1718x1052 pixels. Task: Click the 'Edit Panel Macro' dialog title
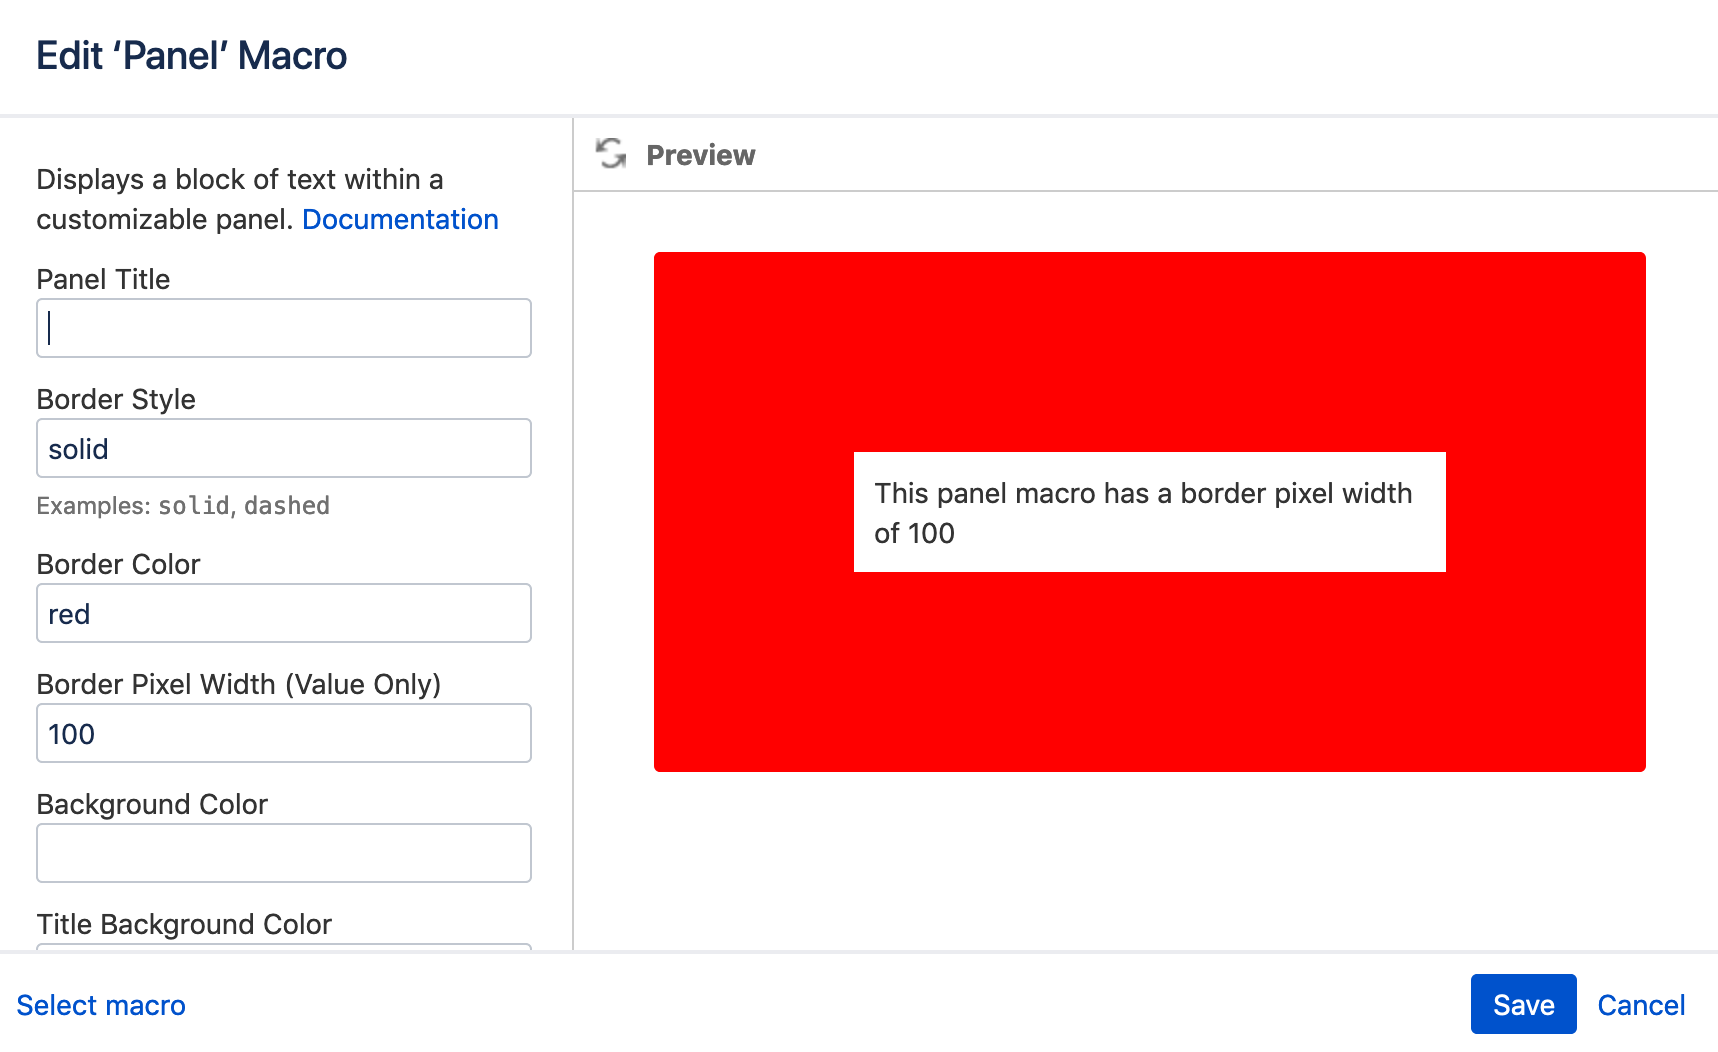(x=191, y=56)
